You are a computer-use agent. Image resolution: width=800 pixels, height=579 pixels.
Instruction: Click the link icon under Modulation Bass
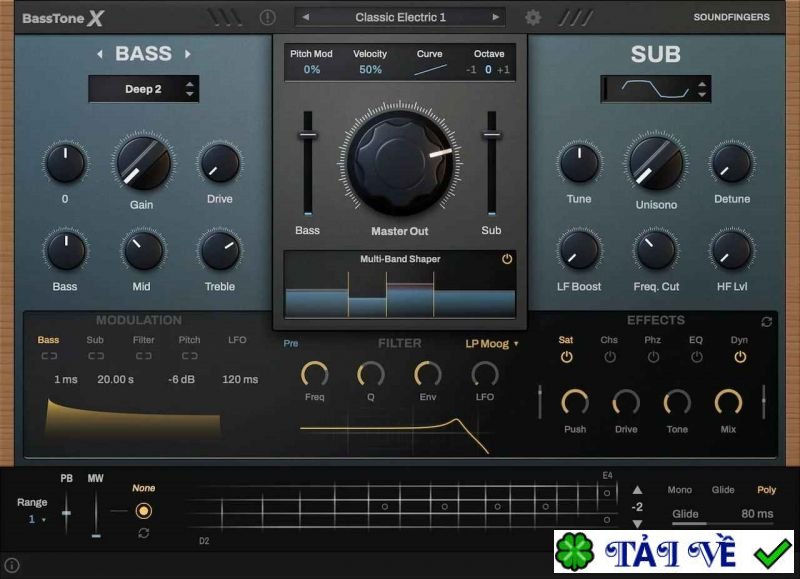click(x=49, y=356)
